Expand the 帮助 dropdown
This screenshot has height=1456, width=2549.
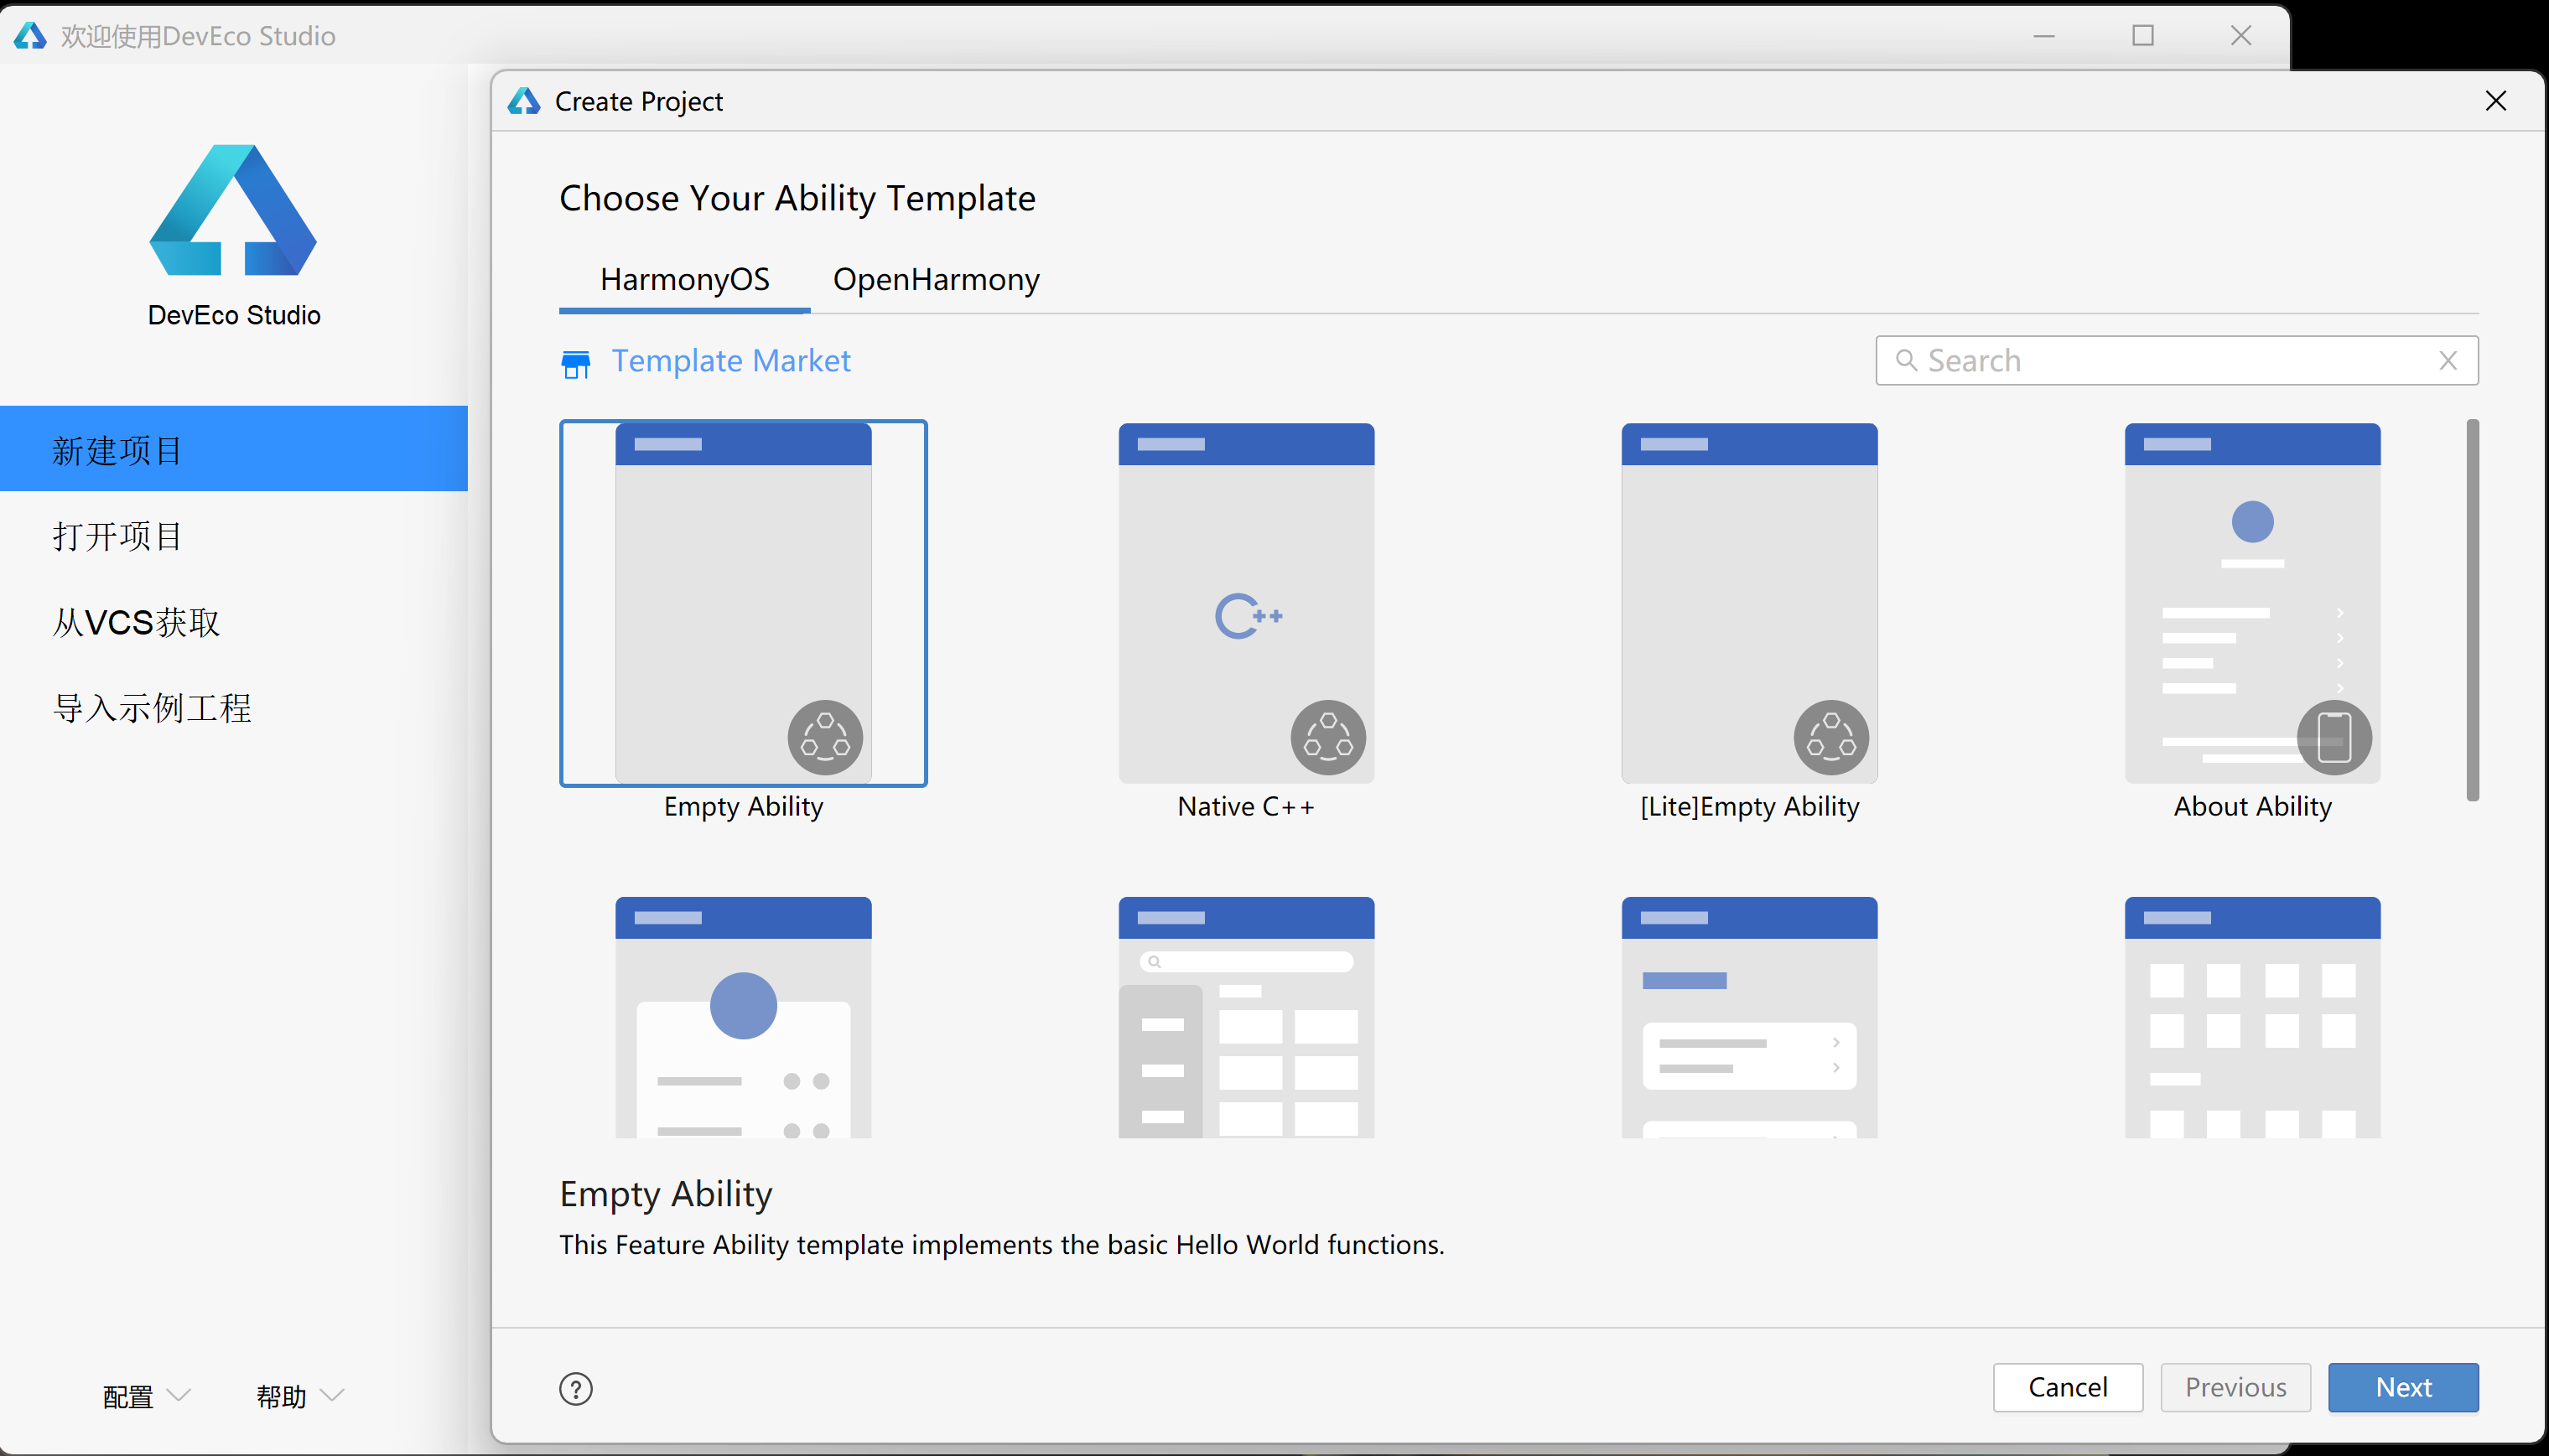point(299,1396)
